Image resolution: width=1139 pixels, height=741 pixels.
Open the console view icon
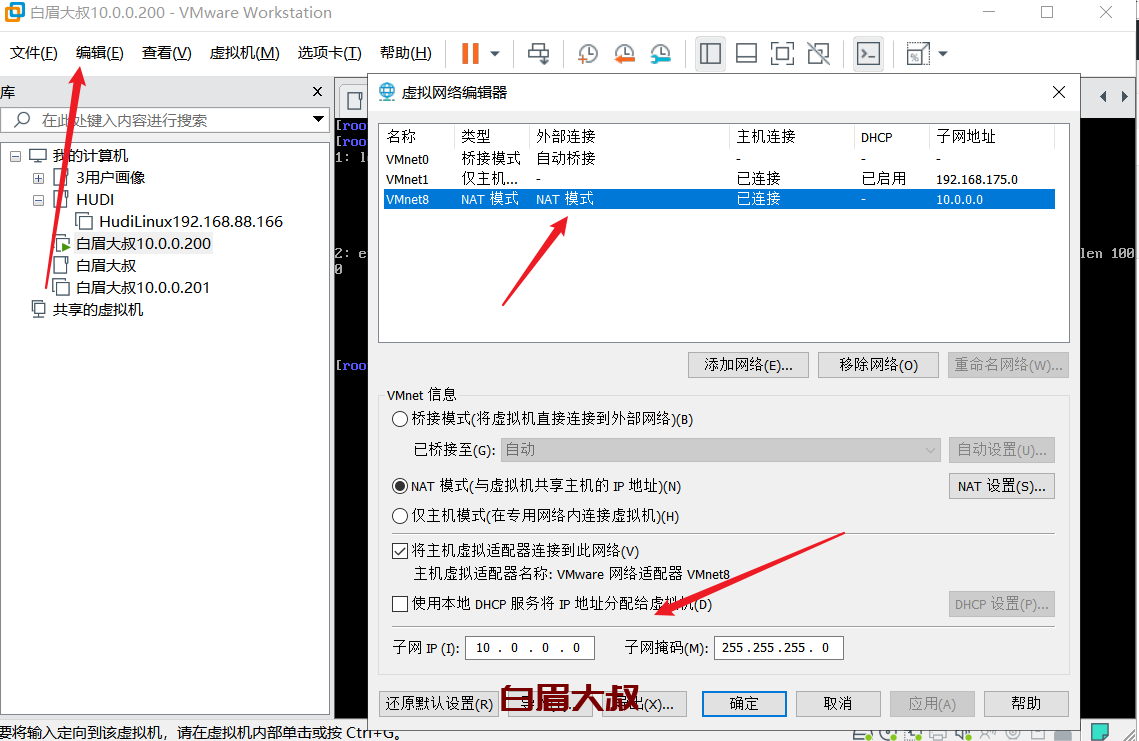(869, 54)
